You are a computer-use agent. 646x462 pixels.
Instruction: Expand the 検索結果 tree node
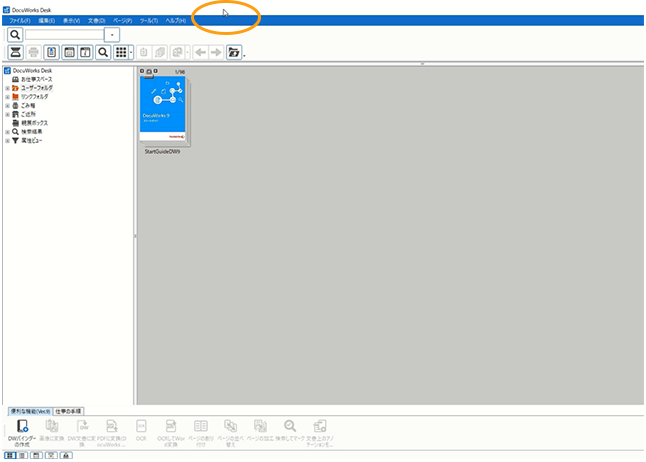(x=7, y=132)
